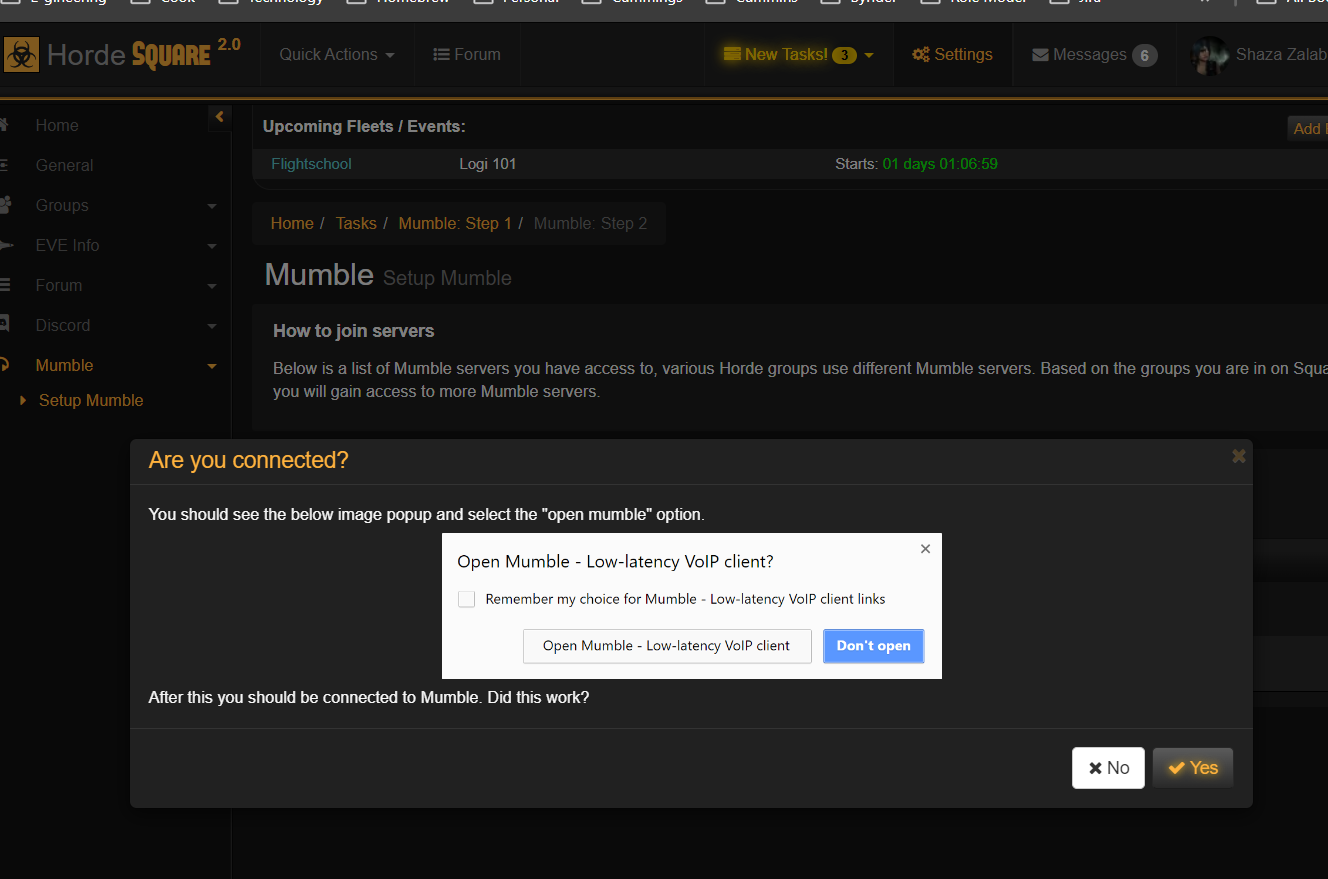Click the Mumble sidebar label

point(64,365)
